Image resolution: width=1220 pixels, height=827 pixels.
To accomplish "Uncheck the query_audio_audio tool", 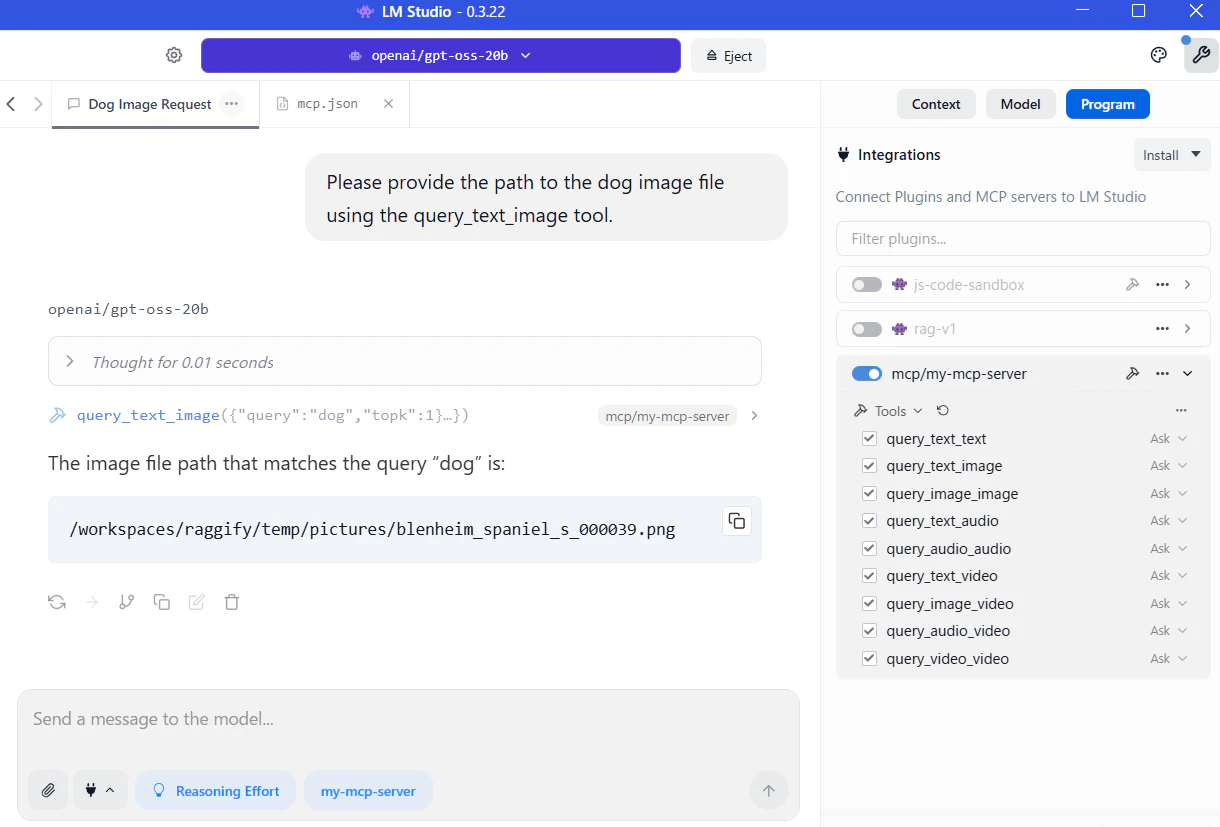I will pos(869,549).
